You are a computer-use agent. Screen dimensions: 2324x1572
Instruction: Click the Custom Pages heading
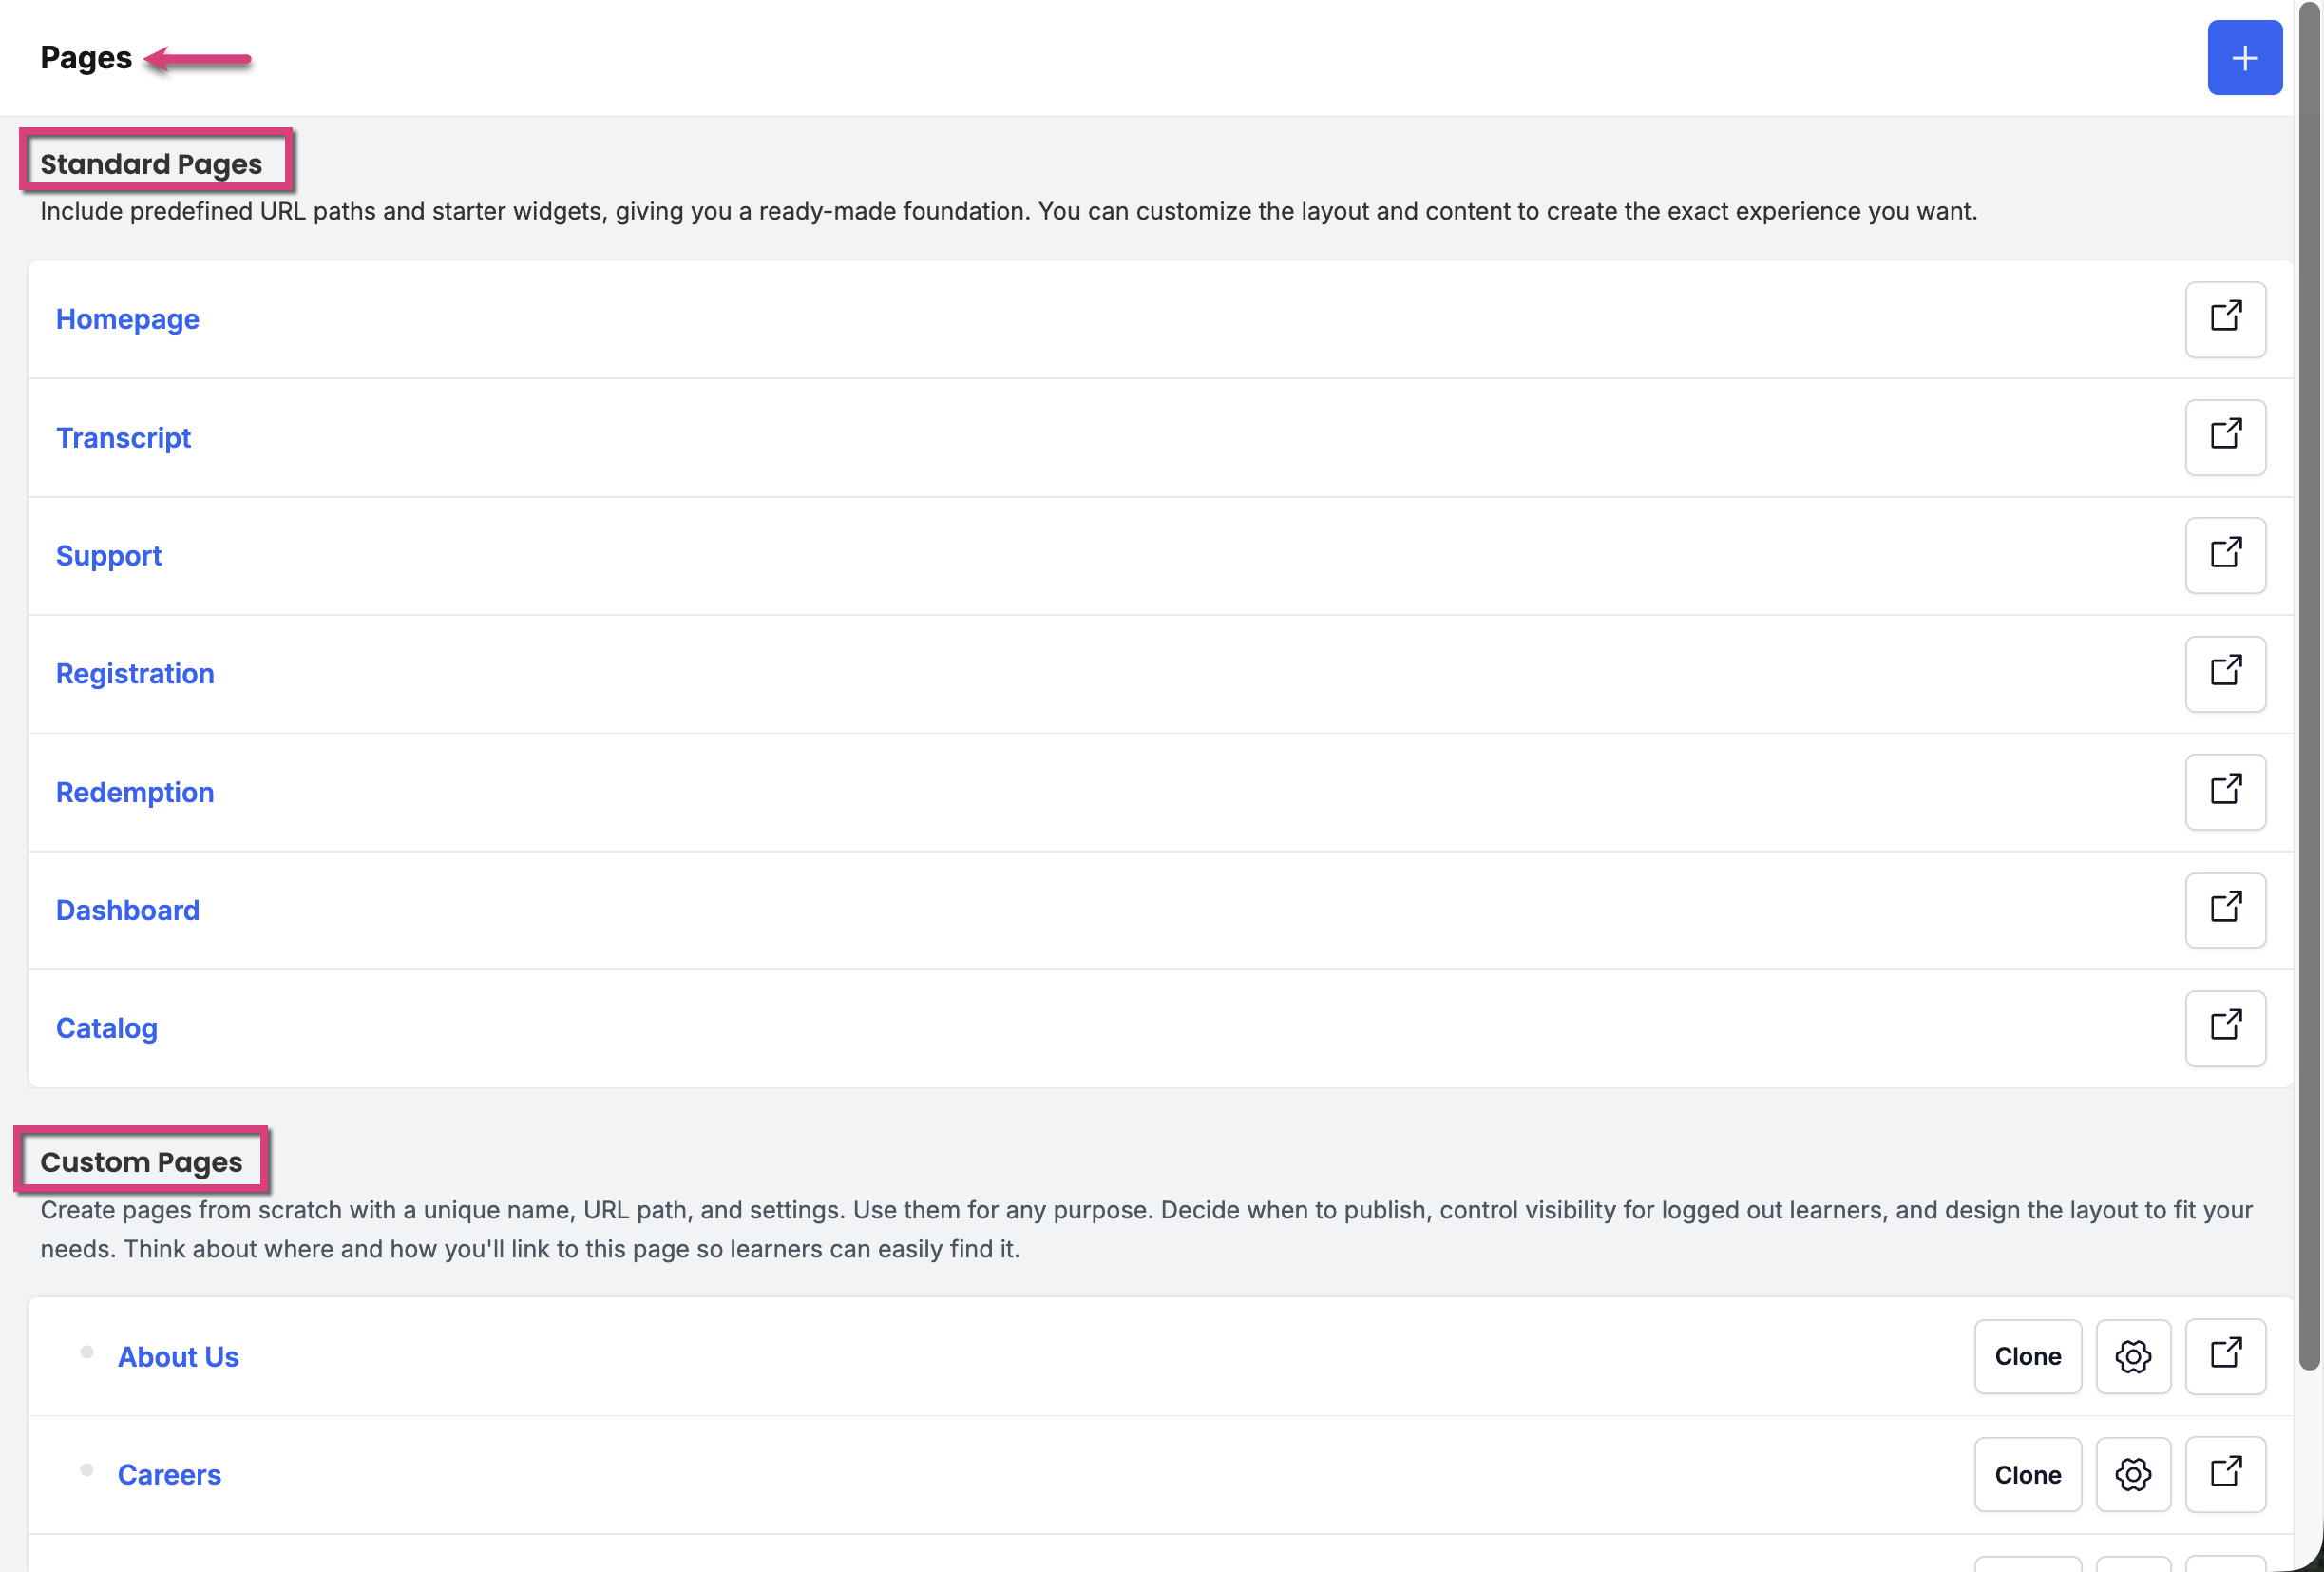141,1161
